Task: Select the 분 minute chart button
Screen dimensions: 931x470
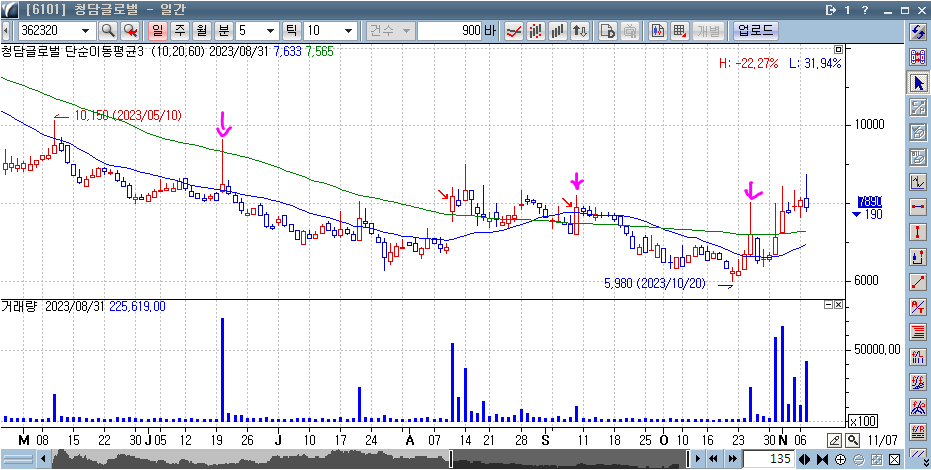Action: click(x=223, y=30)
